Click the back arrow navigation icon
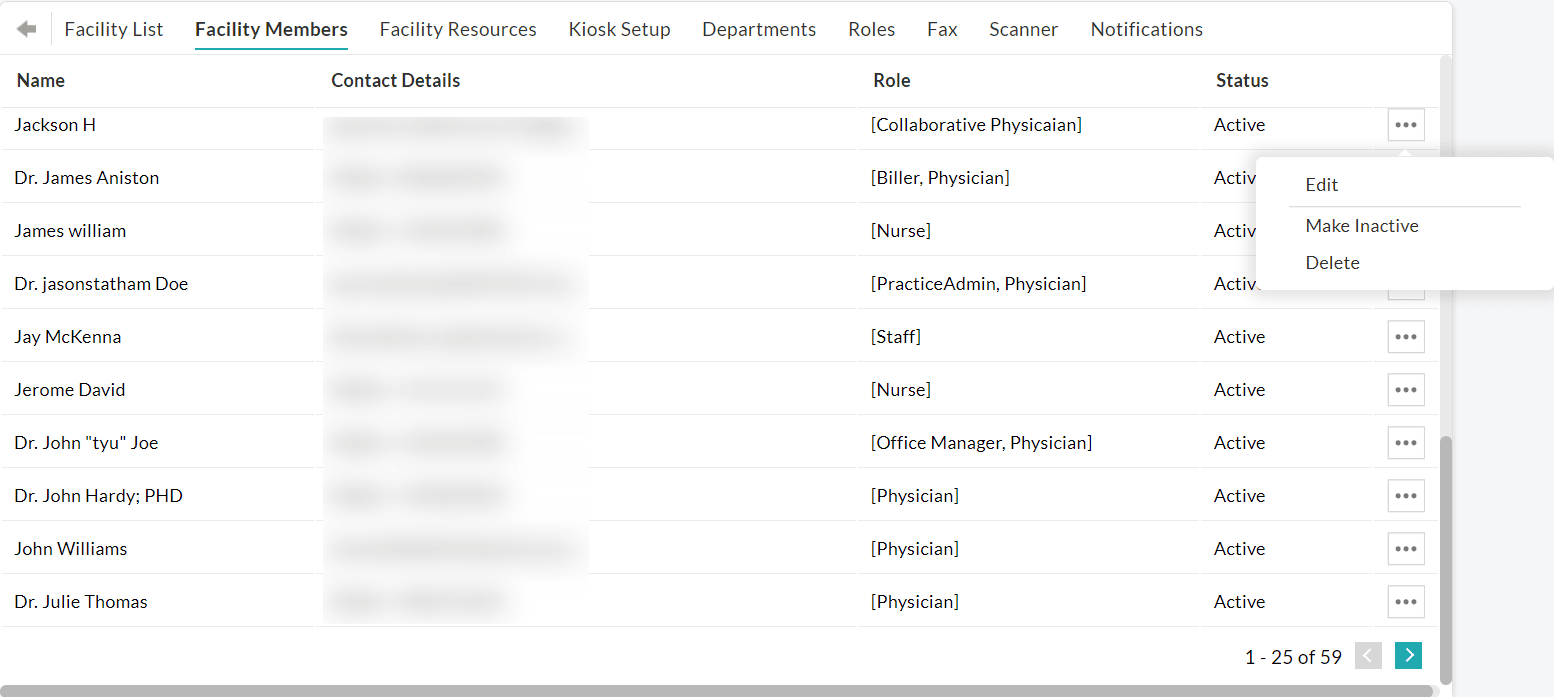The width and height of the screenshot is (1554, 697). point(27,28)
